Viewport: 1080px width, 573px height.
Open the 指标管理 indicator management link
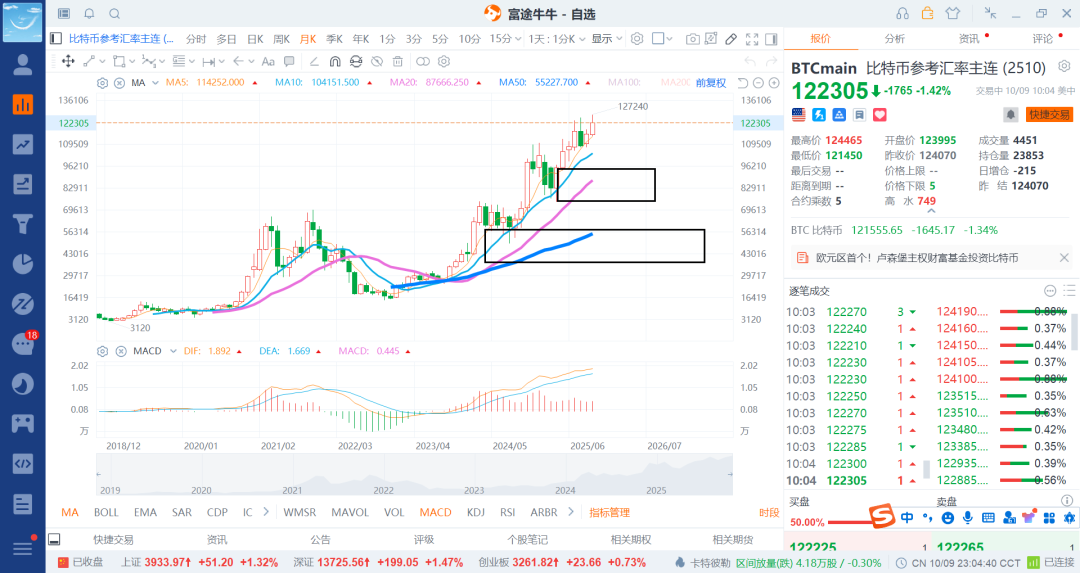coord(610,512)
